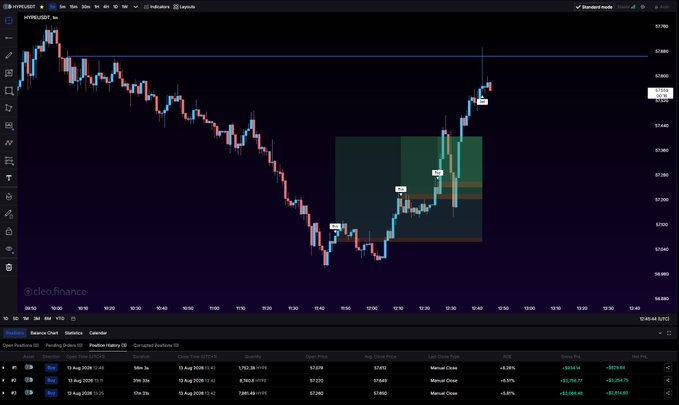Viewport: 679px width, 405px height.
Task: Select the text annotation tool (T)
Action: (9, 178)
